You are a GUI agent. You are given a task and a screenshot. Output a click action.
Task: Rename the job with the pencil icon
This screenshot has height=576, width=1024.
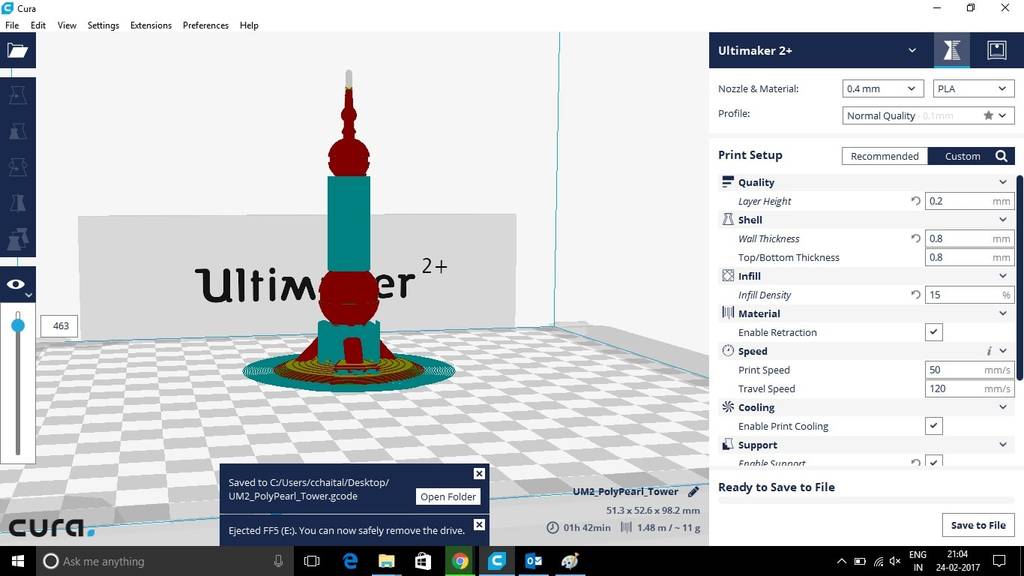pyautogui.click(x=694, y=491)
